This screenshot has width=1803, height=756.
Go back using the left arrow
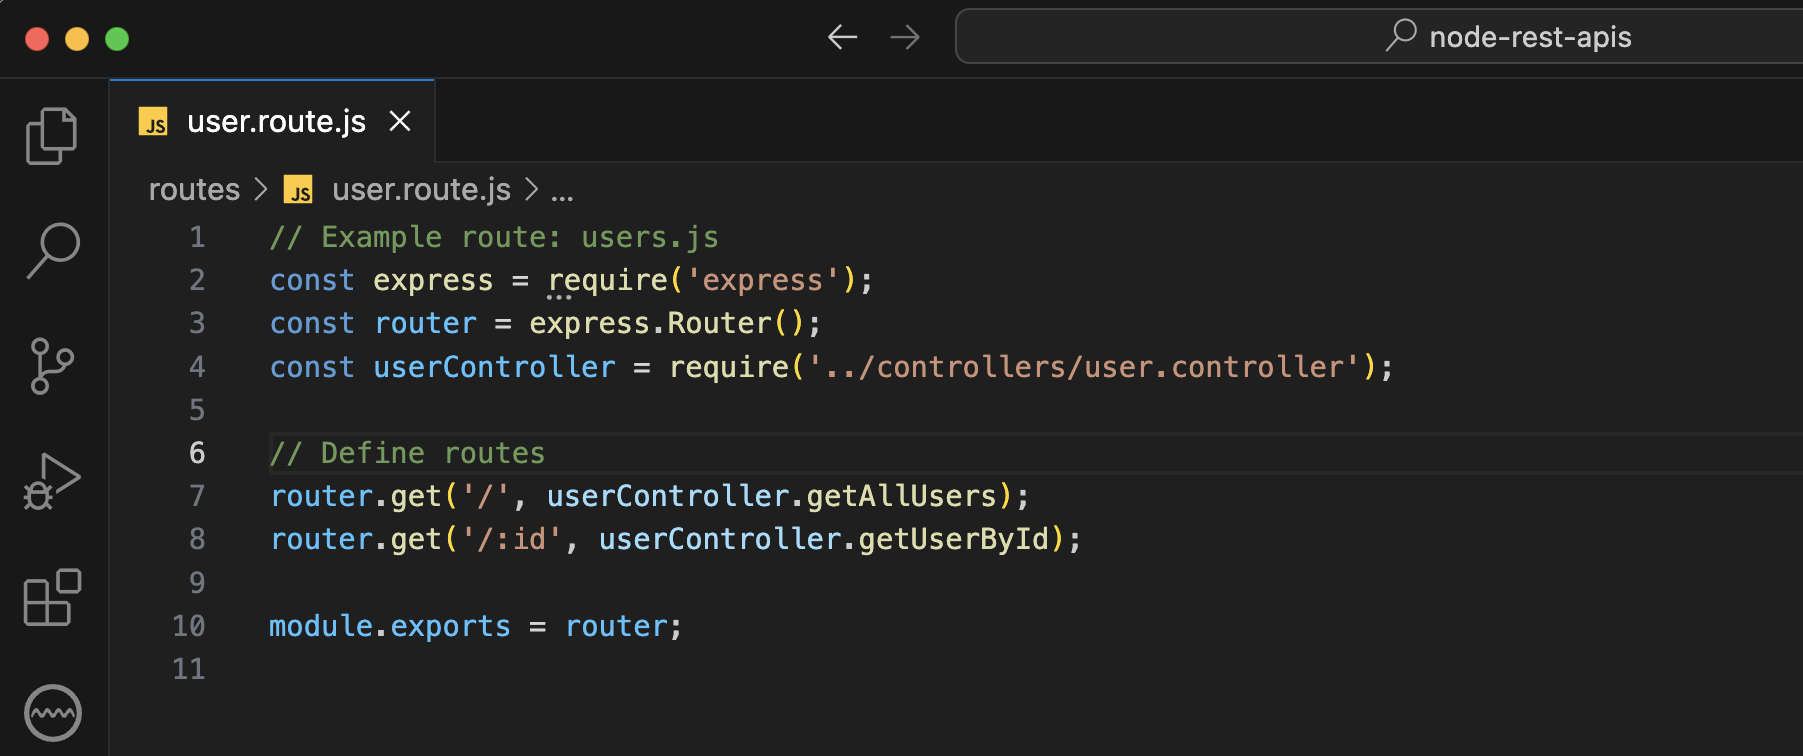842,38
